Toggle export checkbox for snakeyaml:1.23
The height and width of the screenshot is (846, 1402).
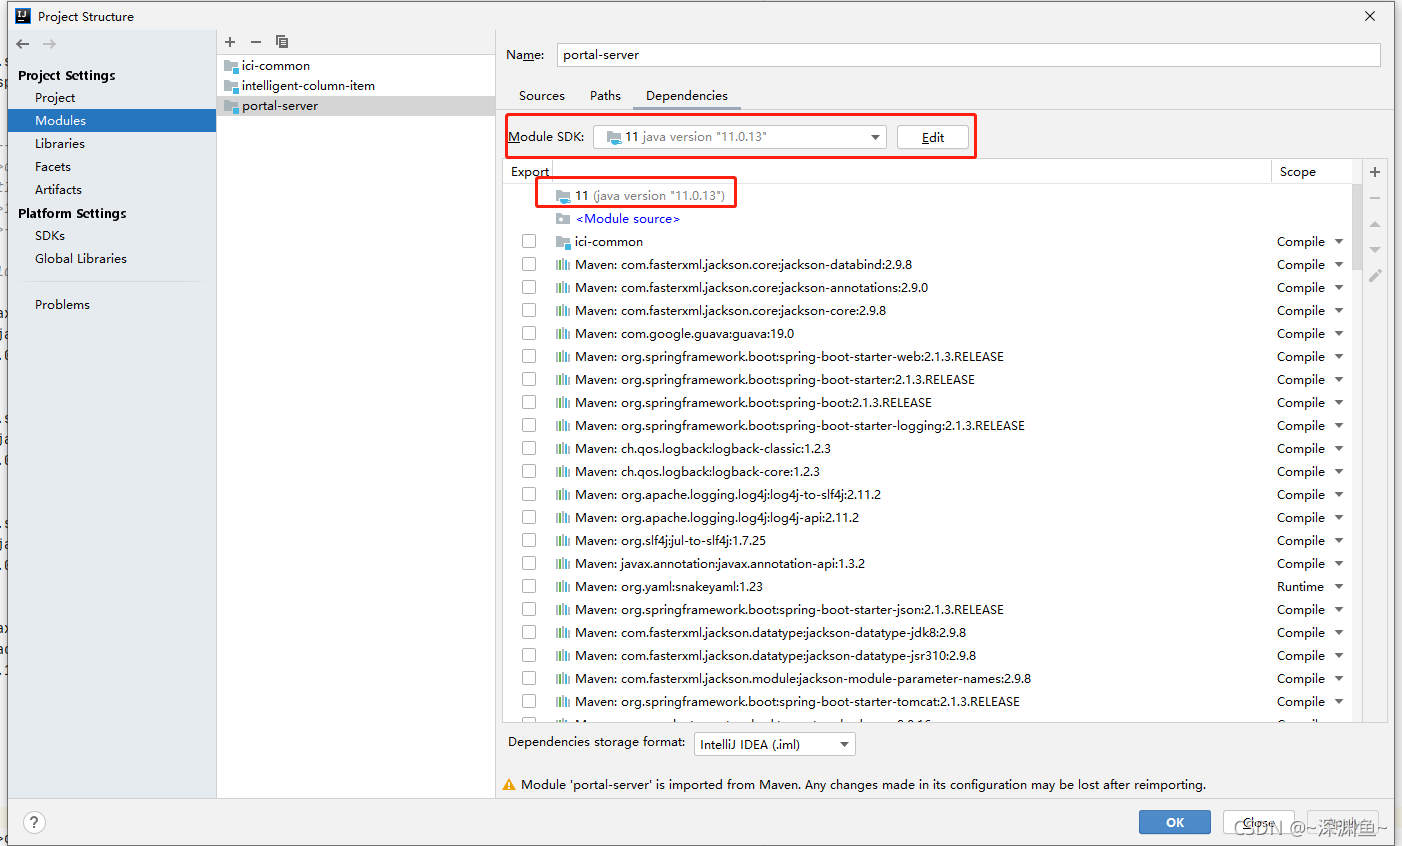pos(529,587)
